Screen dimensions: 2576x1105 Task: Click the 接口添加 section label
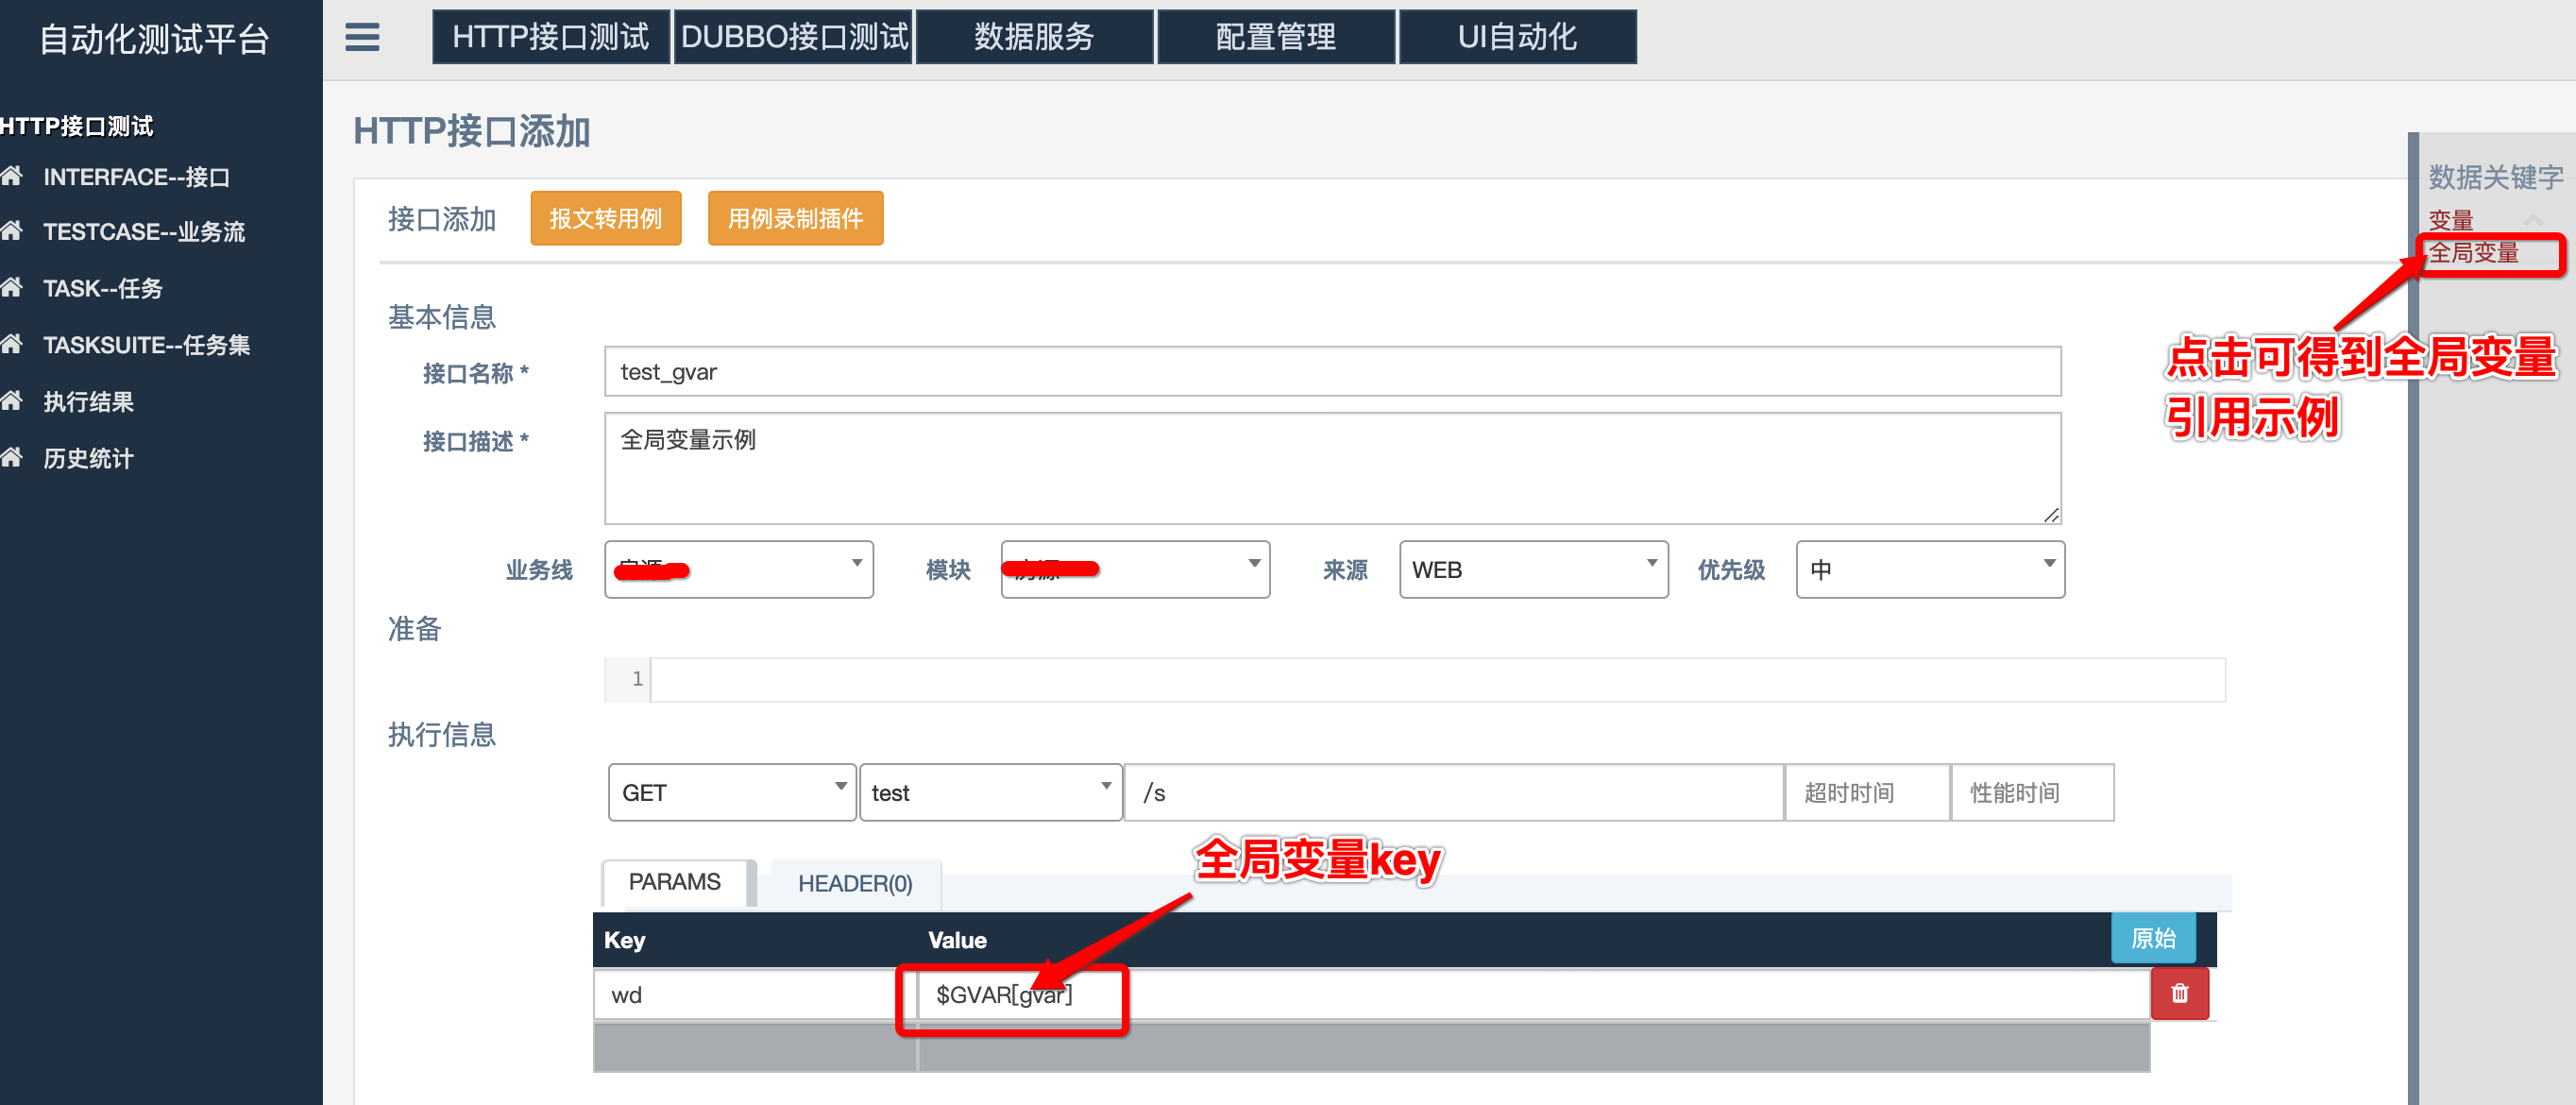click(x=442, y=219)
